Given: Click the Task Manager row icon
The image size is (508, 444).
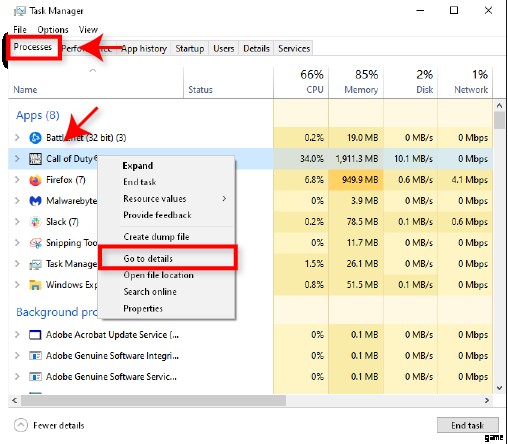Looking at the screenshot, I should pyautogui.click(x=35, y=264).
